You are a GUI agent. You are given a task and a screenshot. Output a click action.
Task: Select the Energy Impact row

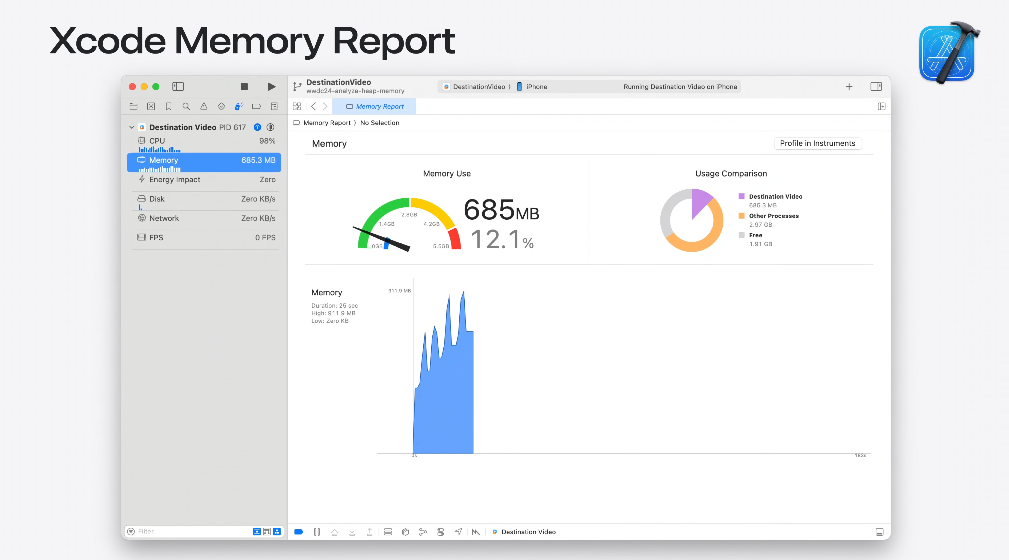pyautogui.click(x=204, y=180)
